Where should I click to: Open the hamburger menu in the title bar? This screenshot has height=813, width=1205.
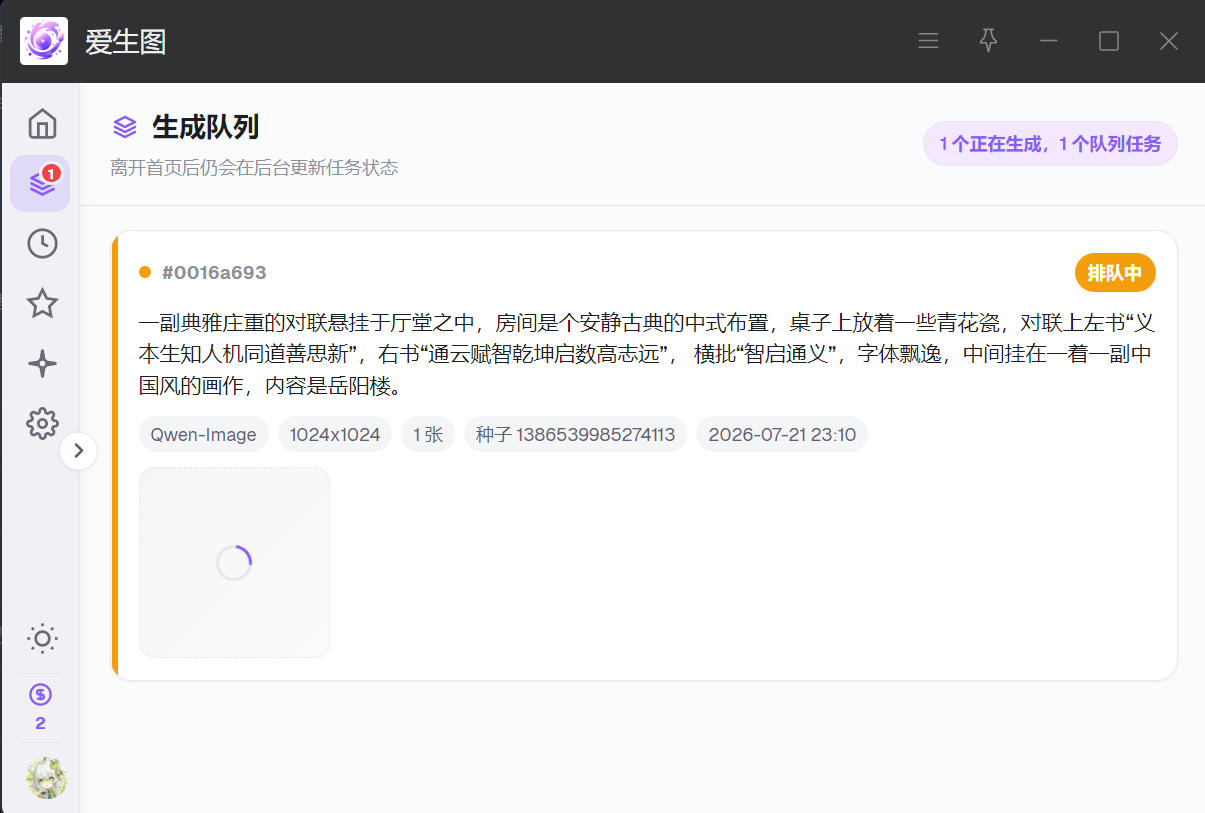coord(928,41)
